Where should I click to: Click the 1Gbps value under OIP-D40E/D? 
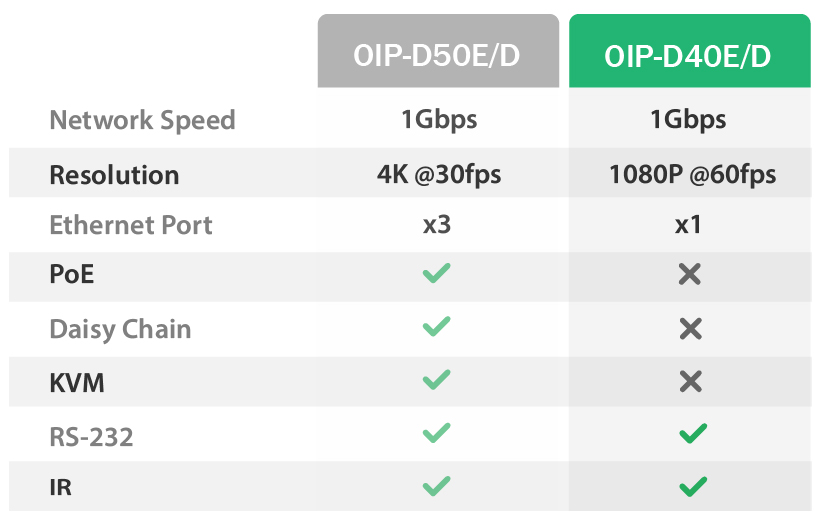click(688, 121)
